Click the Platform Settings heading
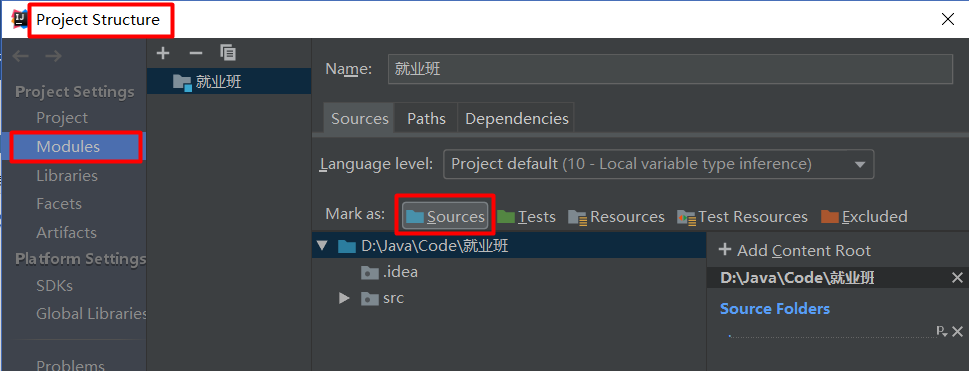969x371 pixels. [x=80, y=258]
